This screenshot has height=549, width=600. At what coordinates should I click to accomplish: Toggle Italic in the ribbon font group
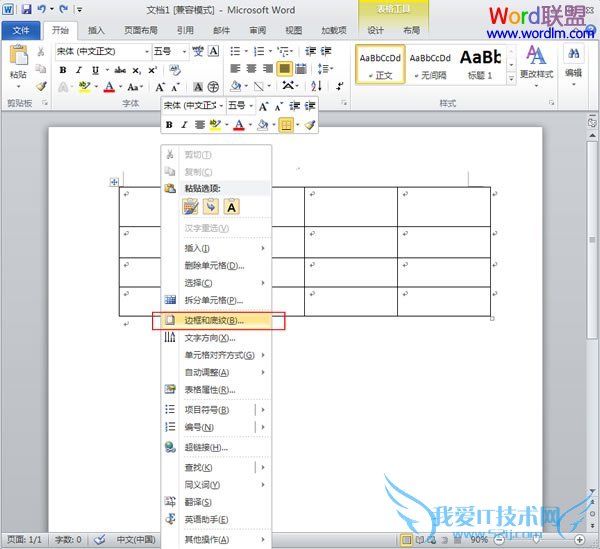pyautogui.click(x=79, y=70)
